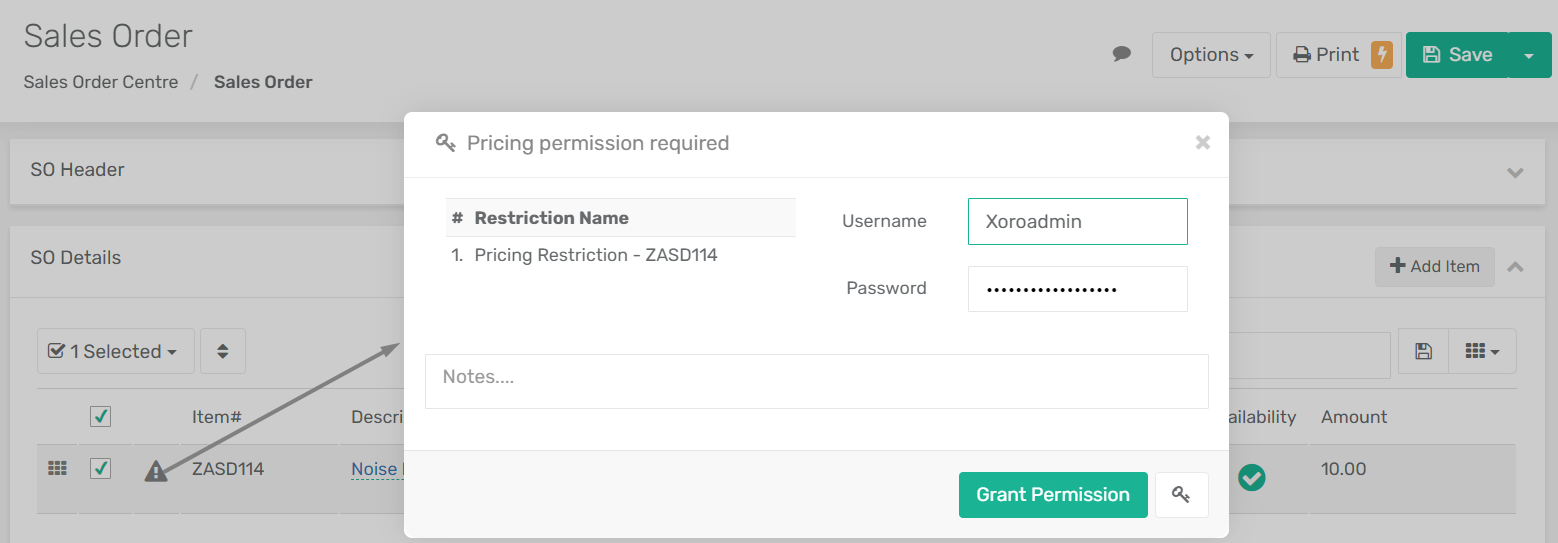
Task: Collapse the SO Details section chevron
Action: [1515, 267]
